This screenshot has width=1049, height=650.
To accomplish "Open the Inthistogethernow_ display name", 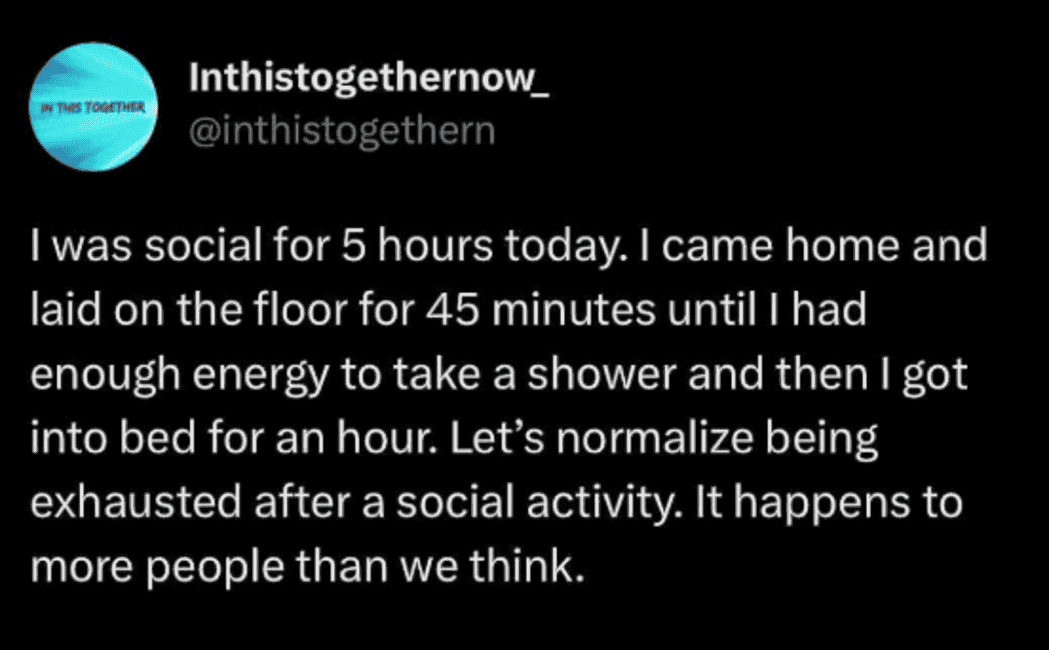I will 369,78.
